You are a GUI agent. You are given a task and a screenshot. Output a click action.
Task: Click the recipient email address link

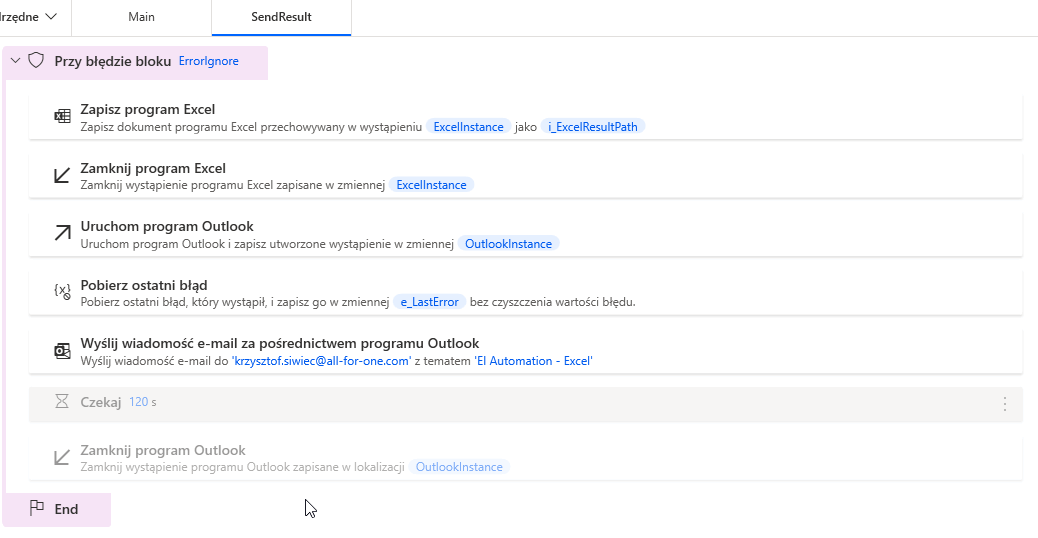pyautogui.click(x=322, y=360)
